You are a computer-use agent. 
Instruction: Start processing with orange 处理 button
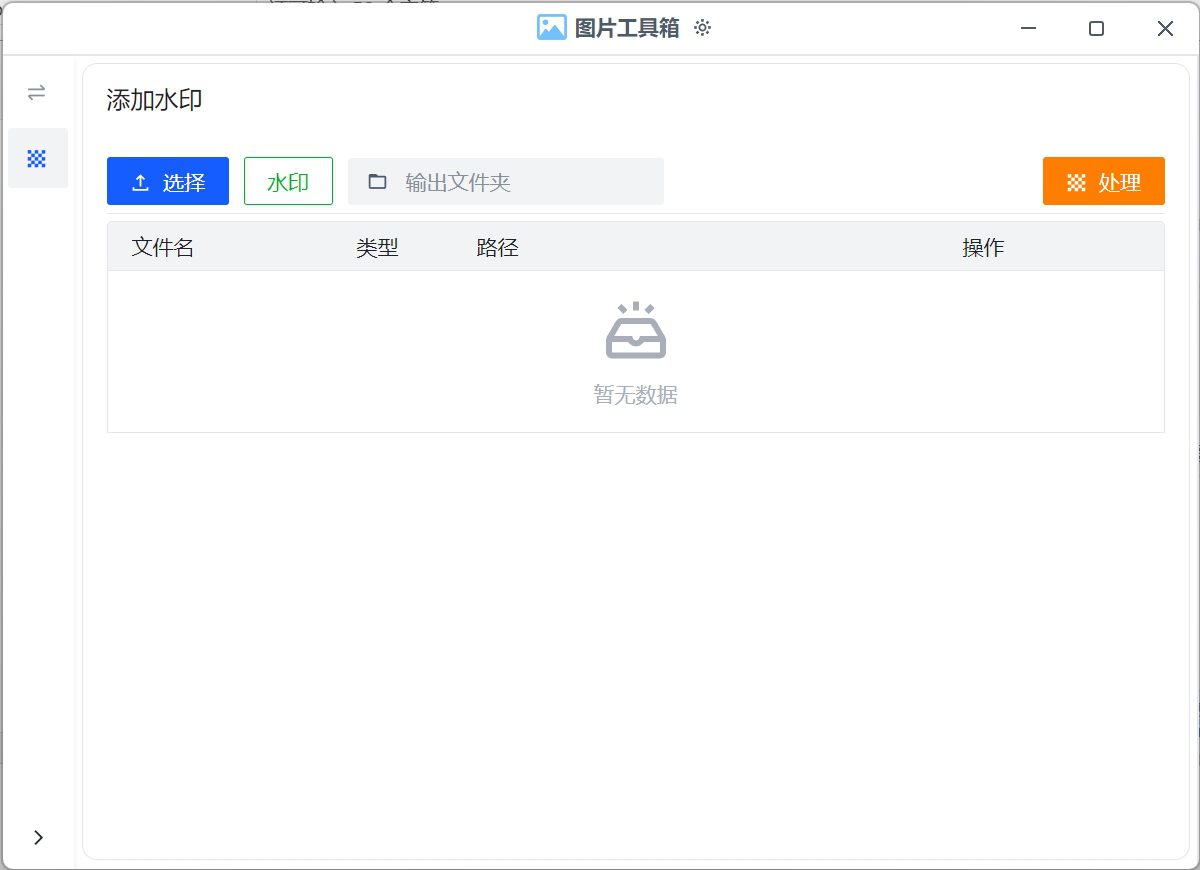[x=1104, y=181]
